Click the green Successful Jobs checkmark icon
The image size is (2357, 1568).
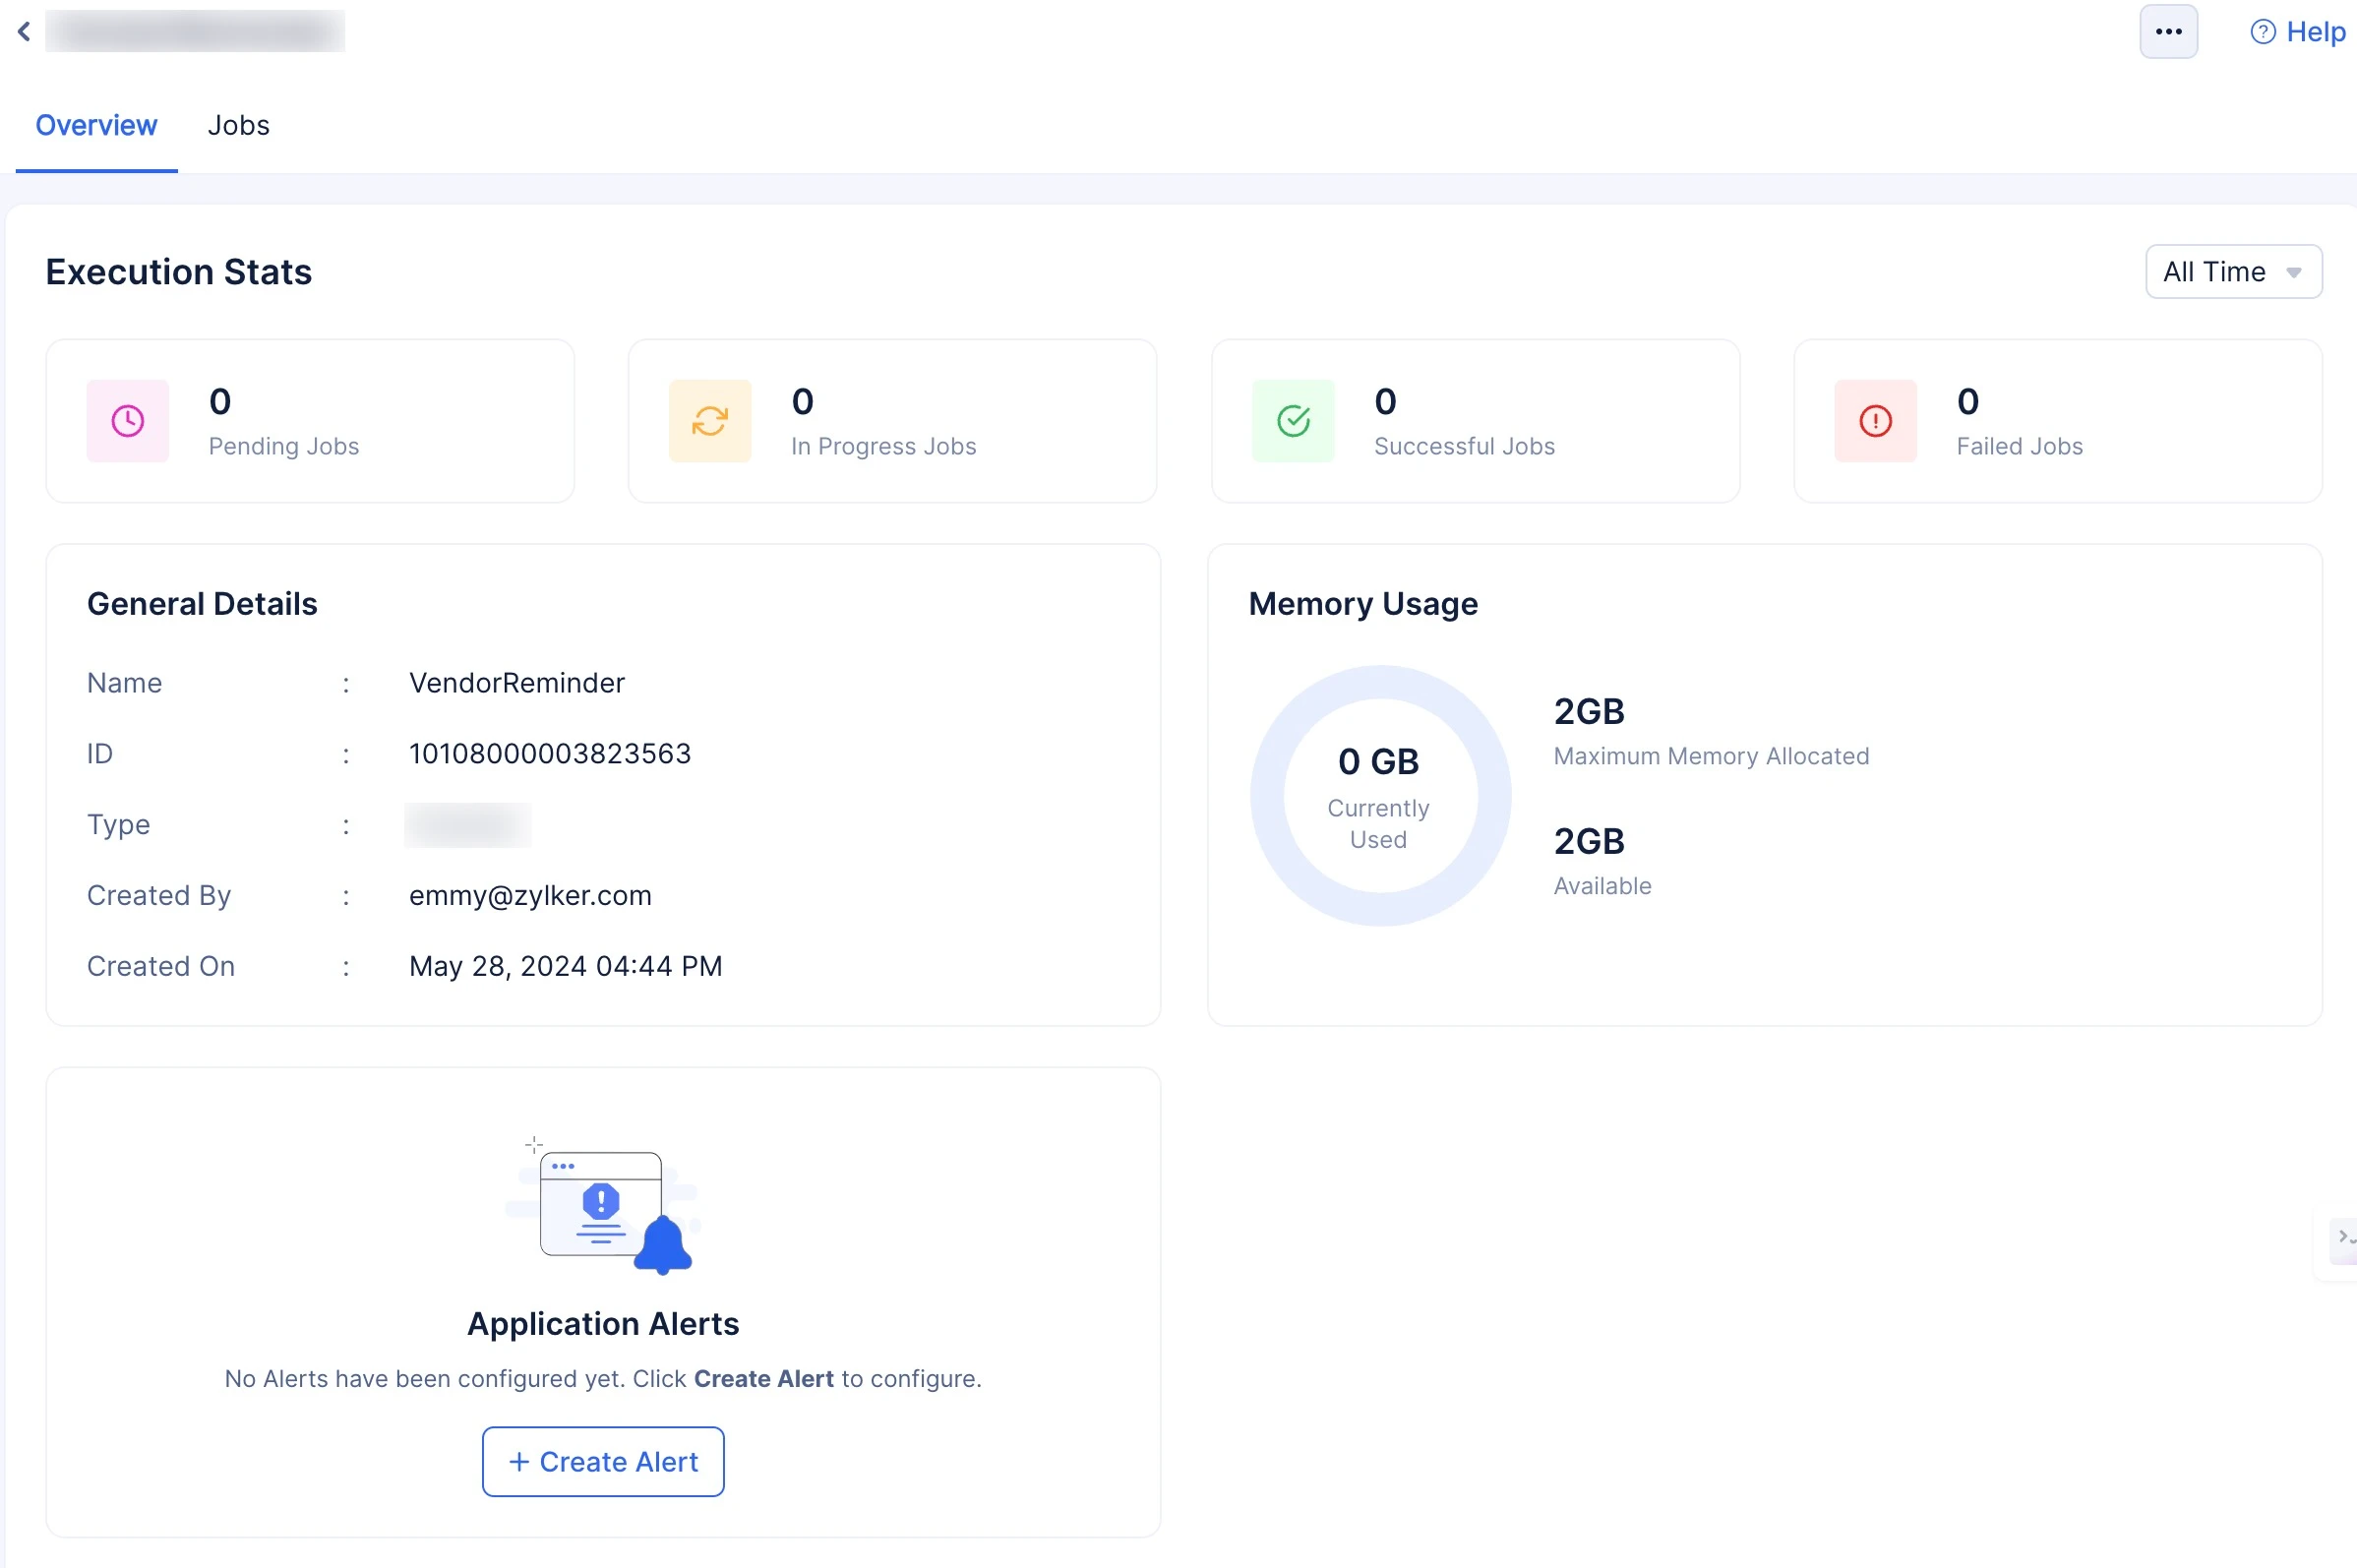coord(1293,421)
